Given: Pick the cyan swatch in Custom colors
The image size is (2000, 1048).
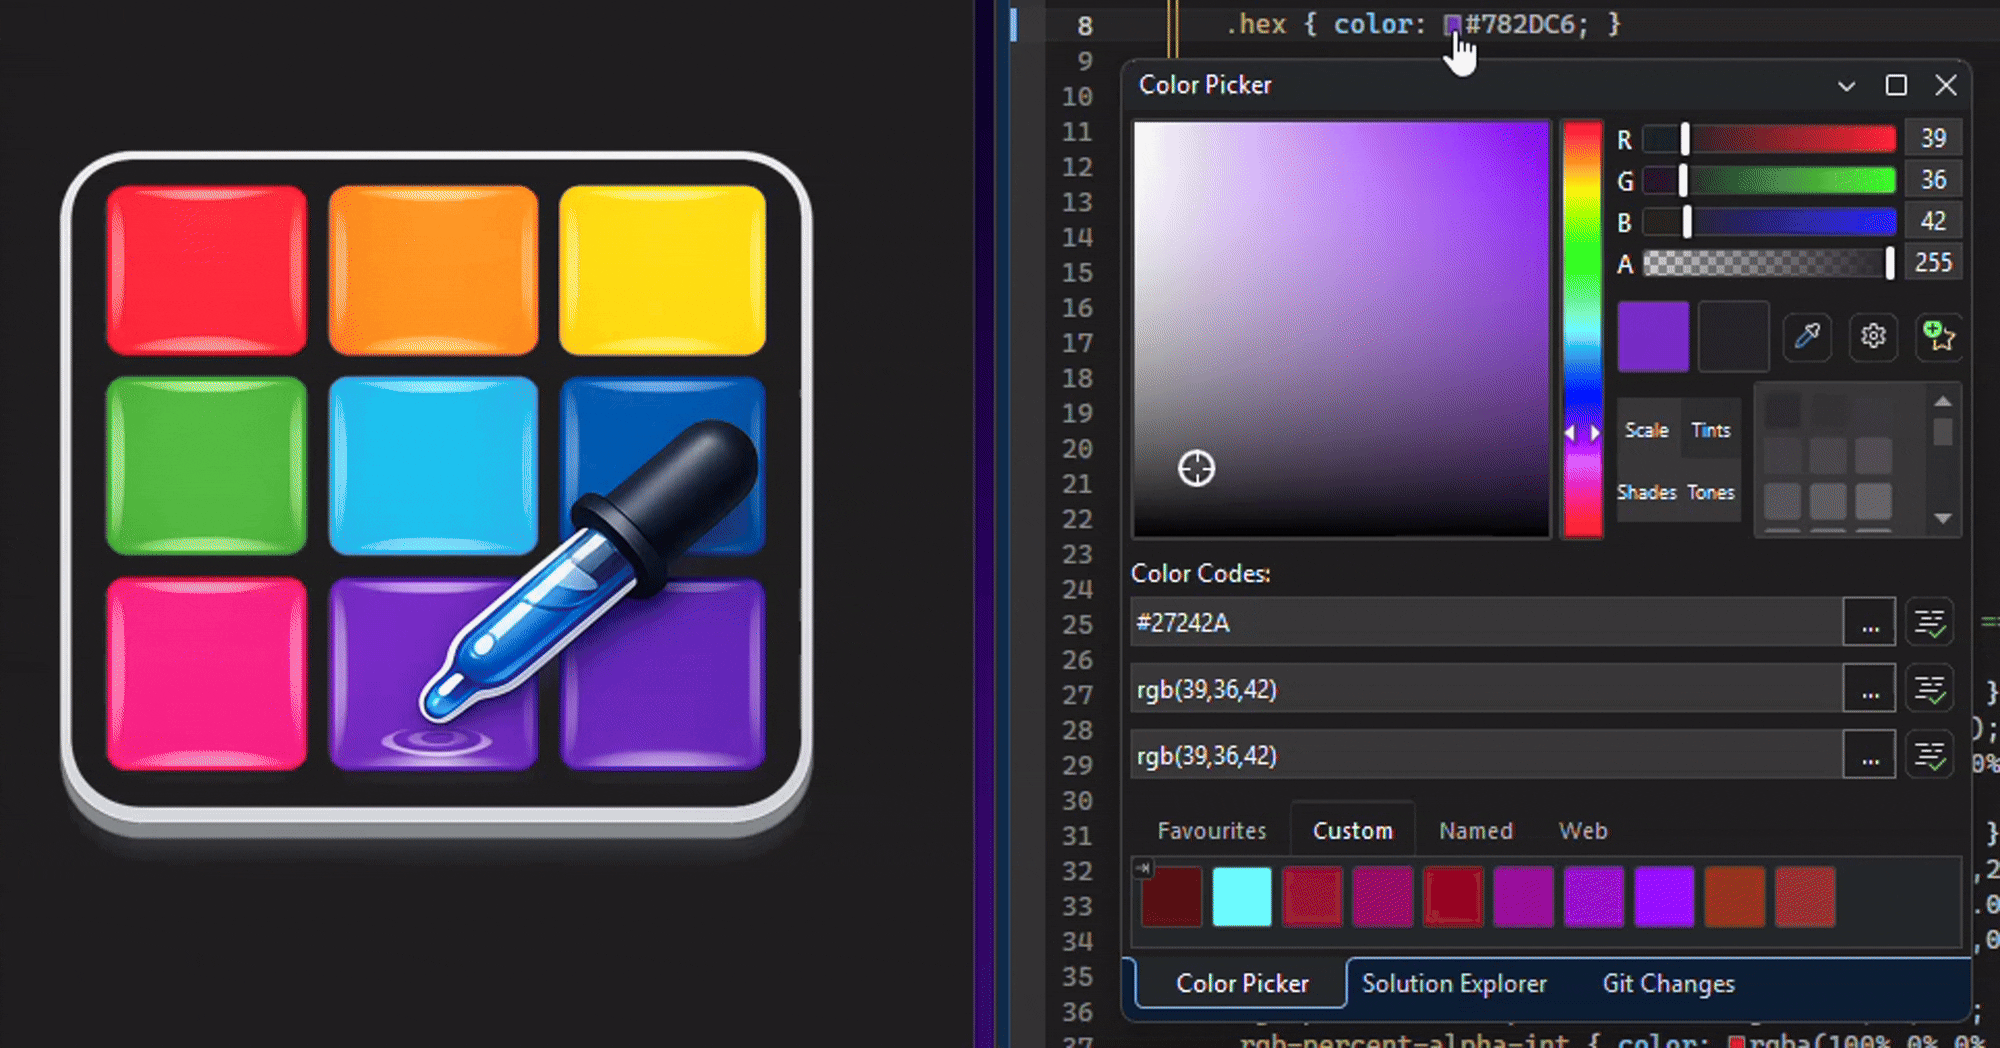Looking at the screenshot, I should coord(1241,897).
